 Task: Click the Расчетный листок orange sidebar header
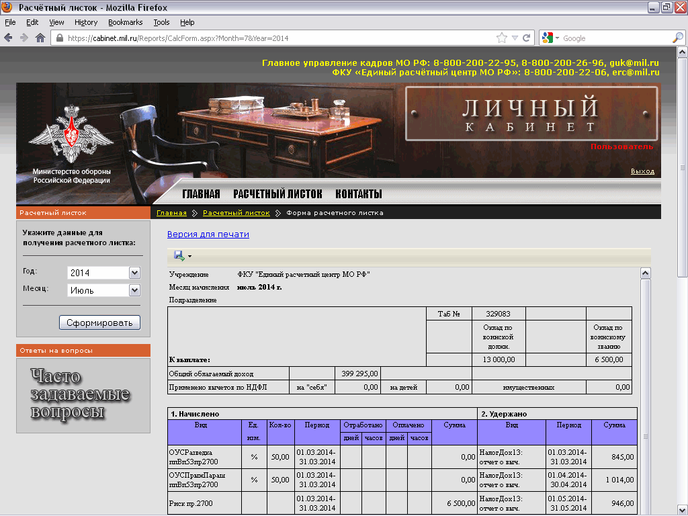click(83, 212)
